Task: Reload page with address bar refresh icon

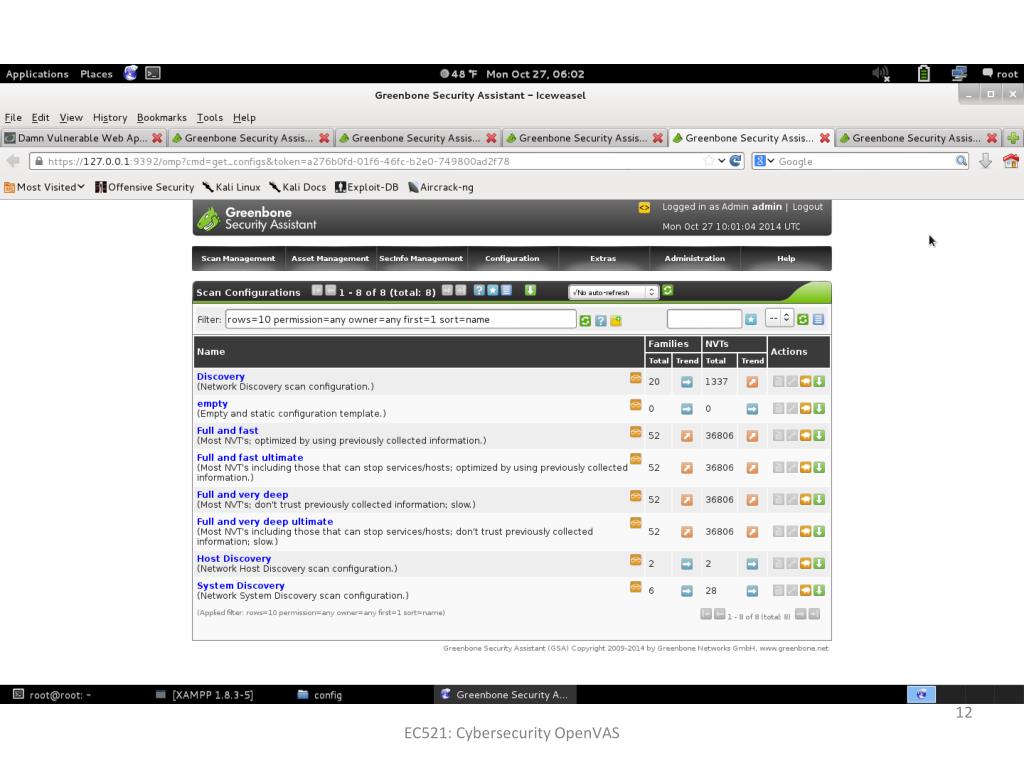Action: (x=735, y=161)
